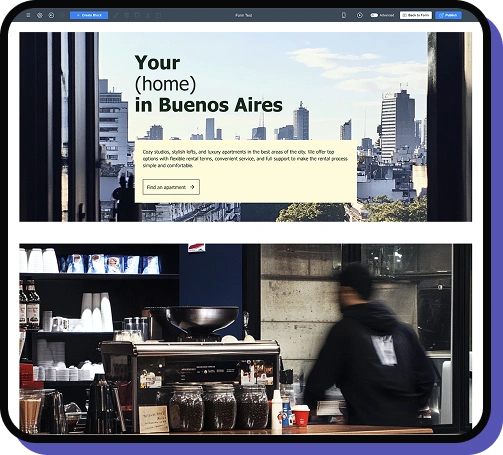The width and height of the screenshot is (503, 455).
Task: Switch to mobile device preview icon
Action: [344, 15]
